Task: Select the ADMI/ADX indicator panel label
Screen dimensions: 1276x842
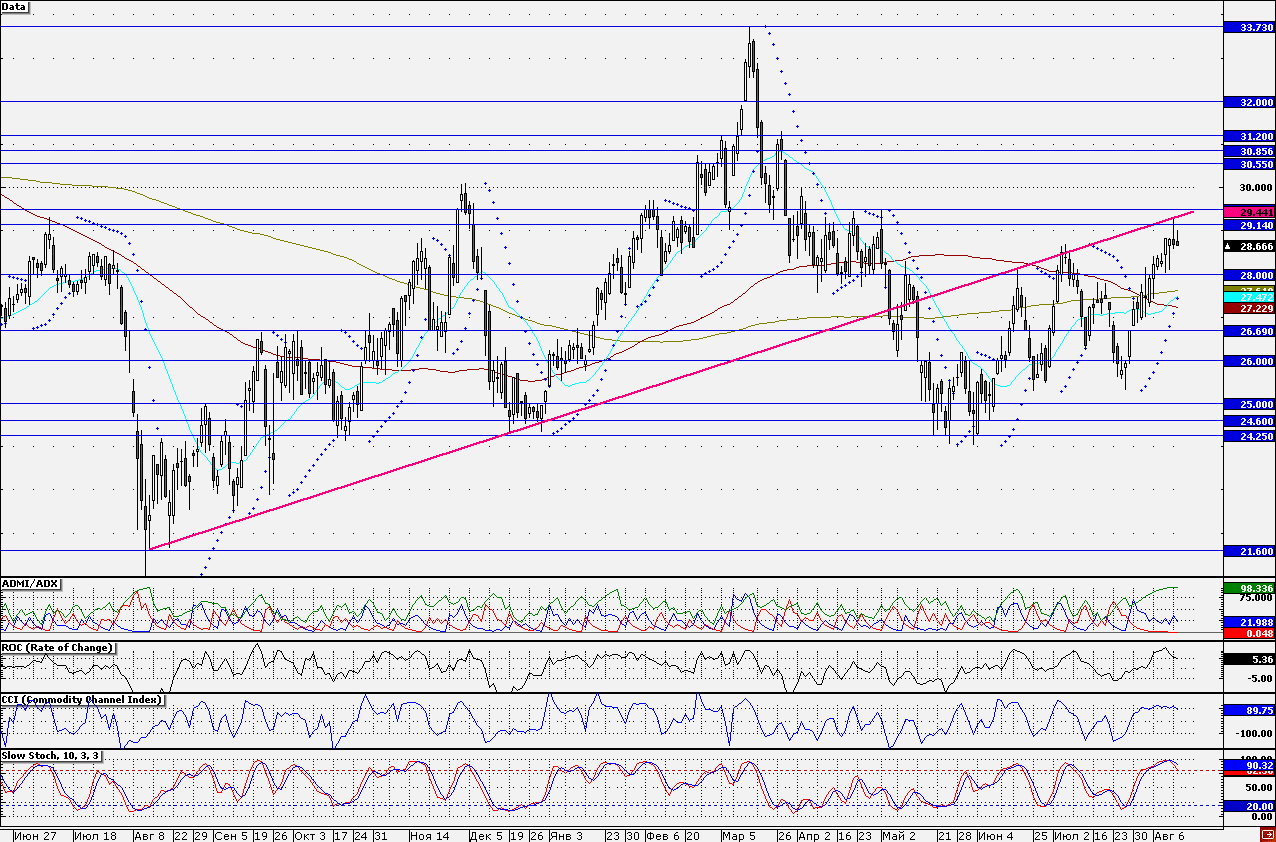Action: pos(30,583)
